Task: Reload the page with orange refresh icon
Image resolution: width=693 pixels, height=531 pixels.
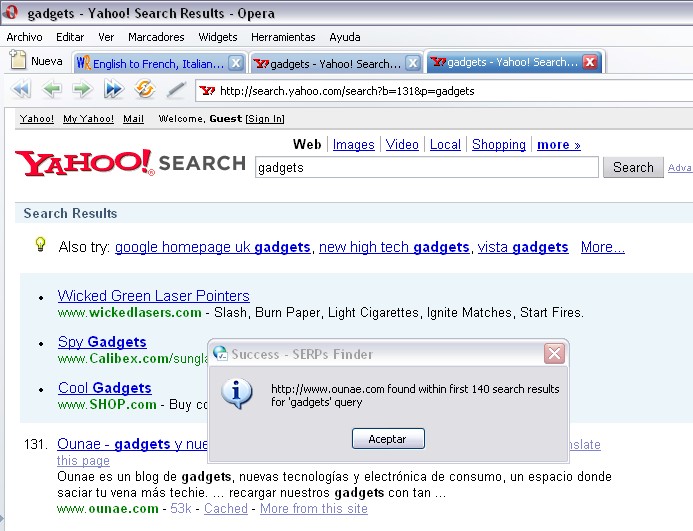Action: tap(145, 89)
